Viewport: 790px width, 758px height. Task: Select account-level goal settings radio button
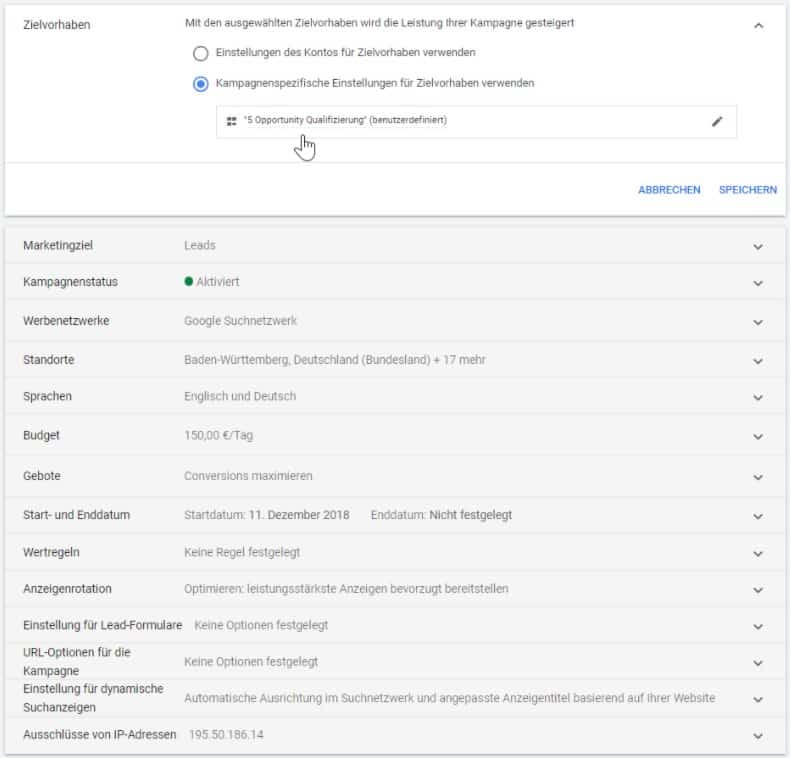[201, 53]
